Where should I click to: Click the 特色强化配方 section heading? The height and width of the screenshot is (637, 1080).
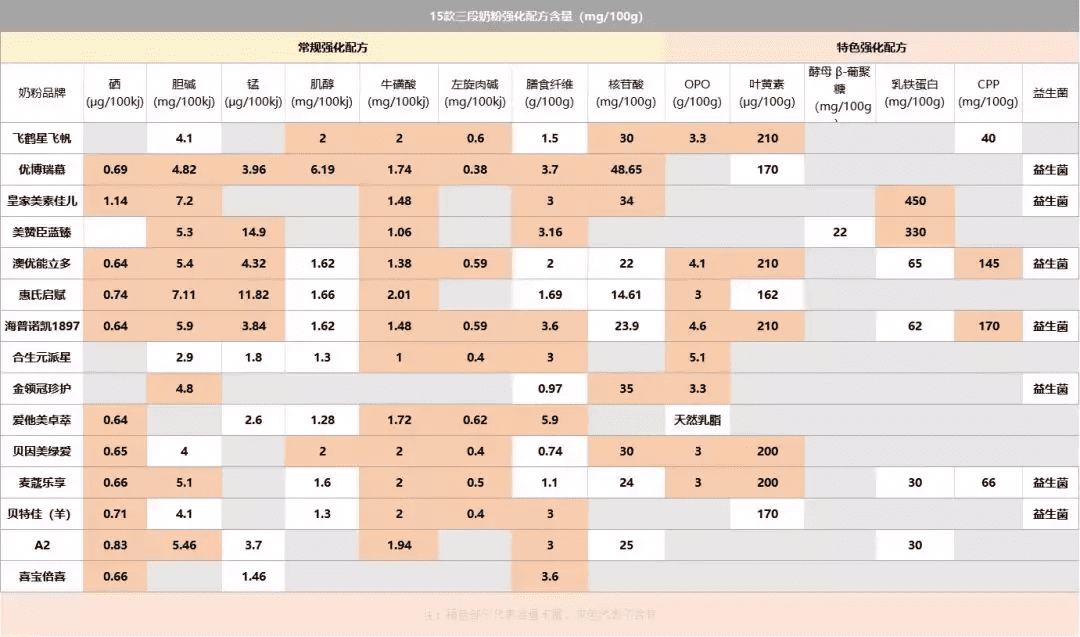point(871,48)
